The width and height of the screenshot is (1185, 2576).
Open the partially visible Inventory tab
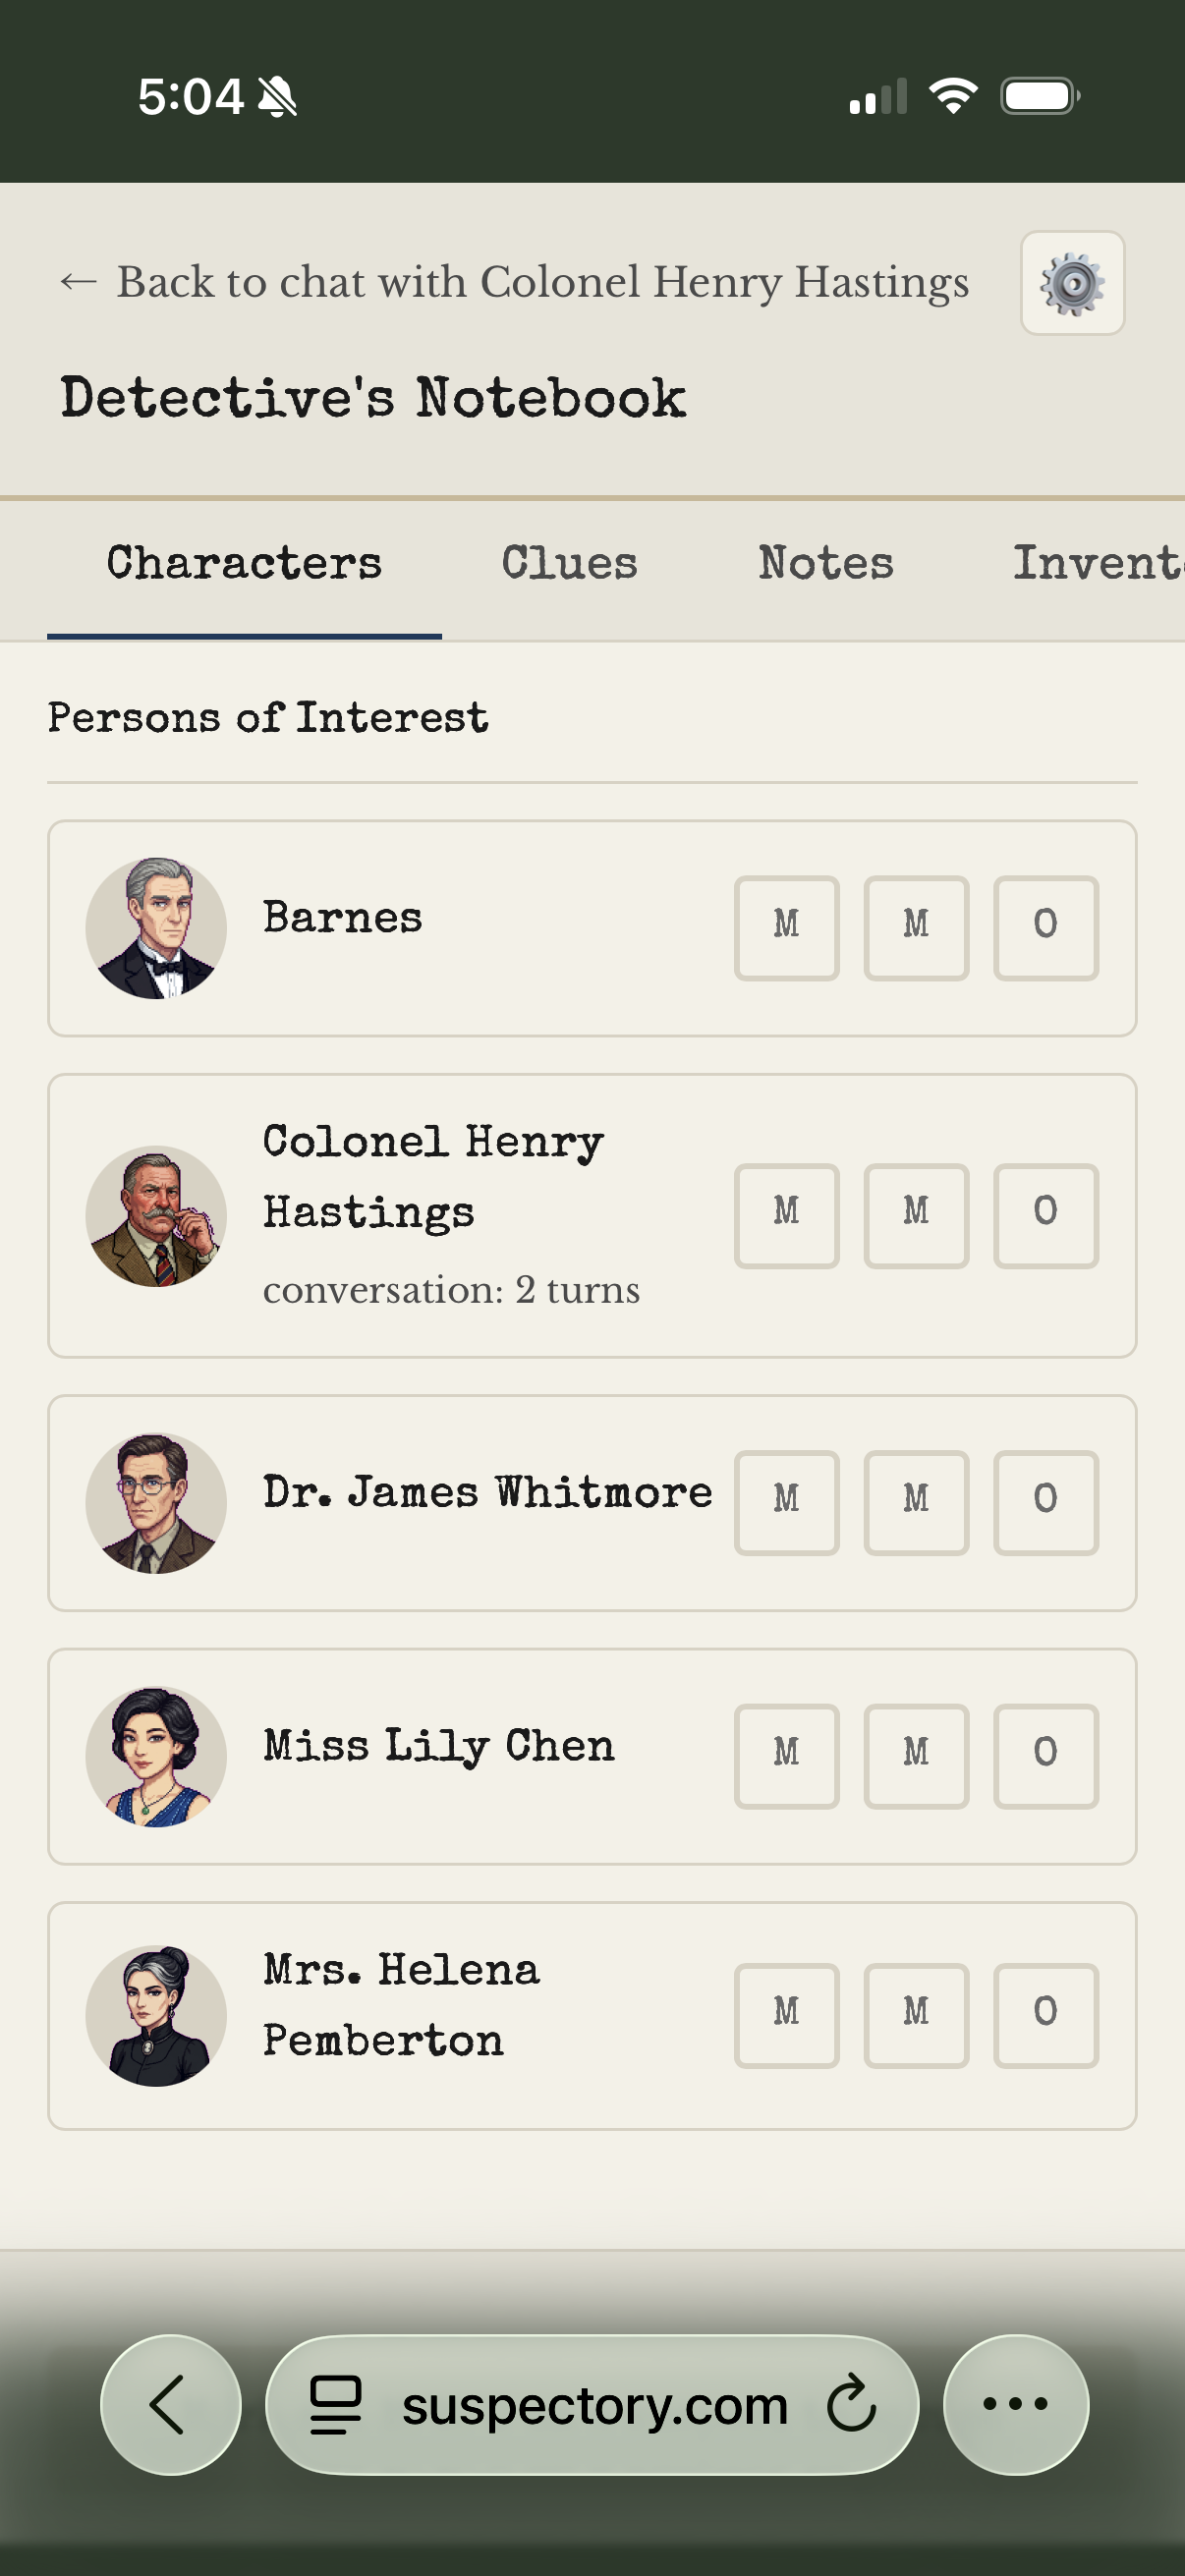(1096, 564)
